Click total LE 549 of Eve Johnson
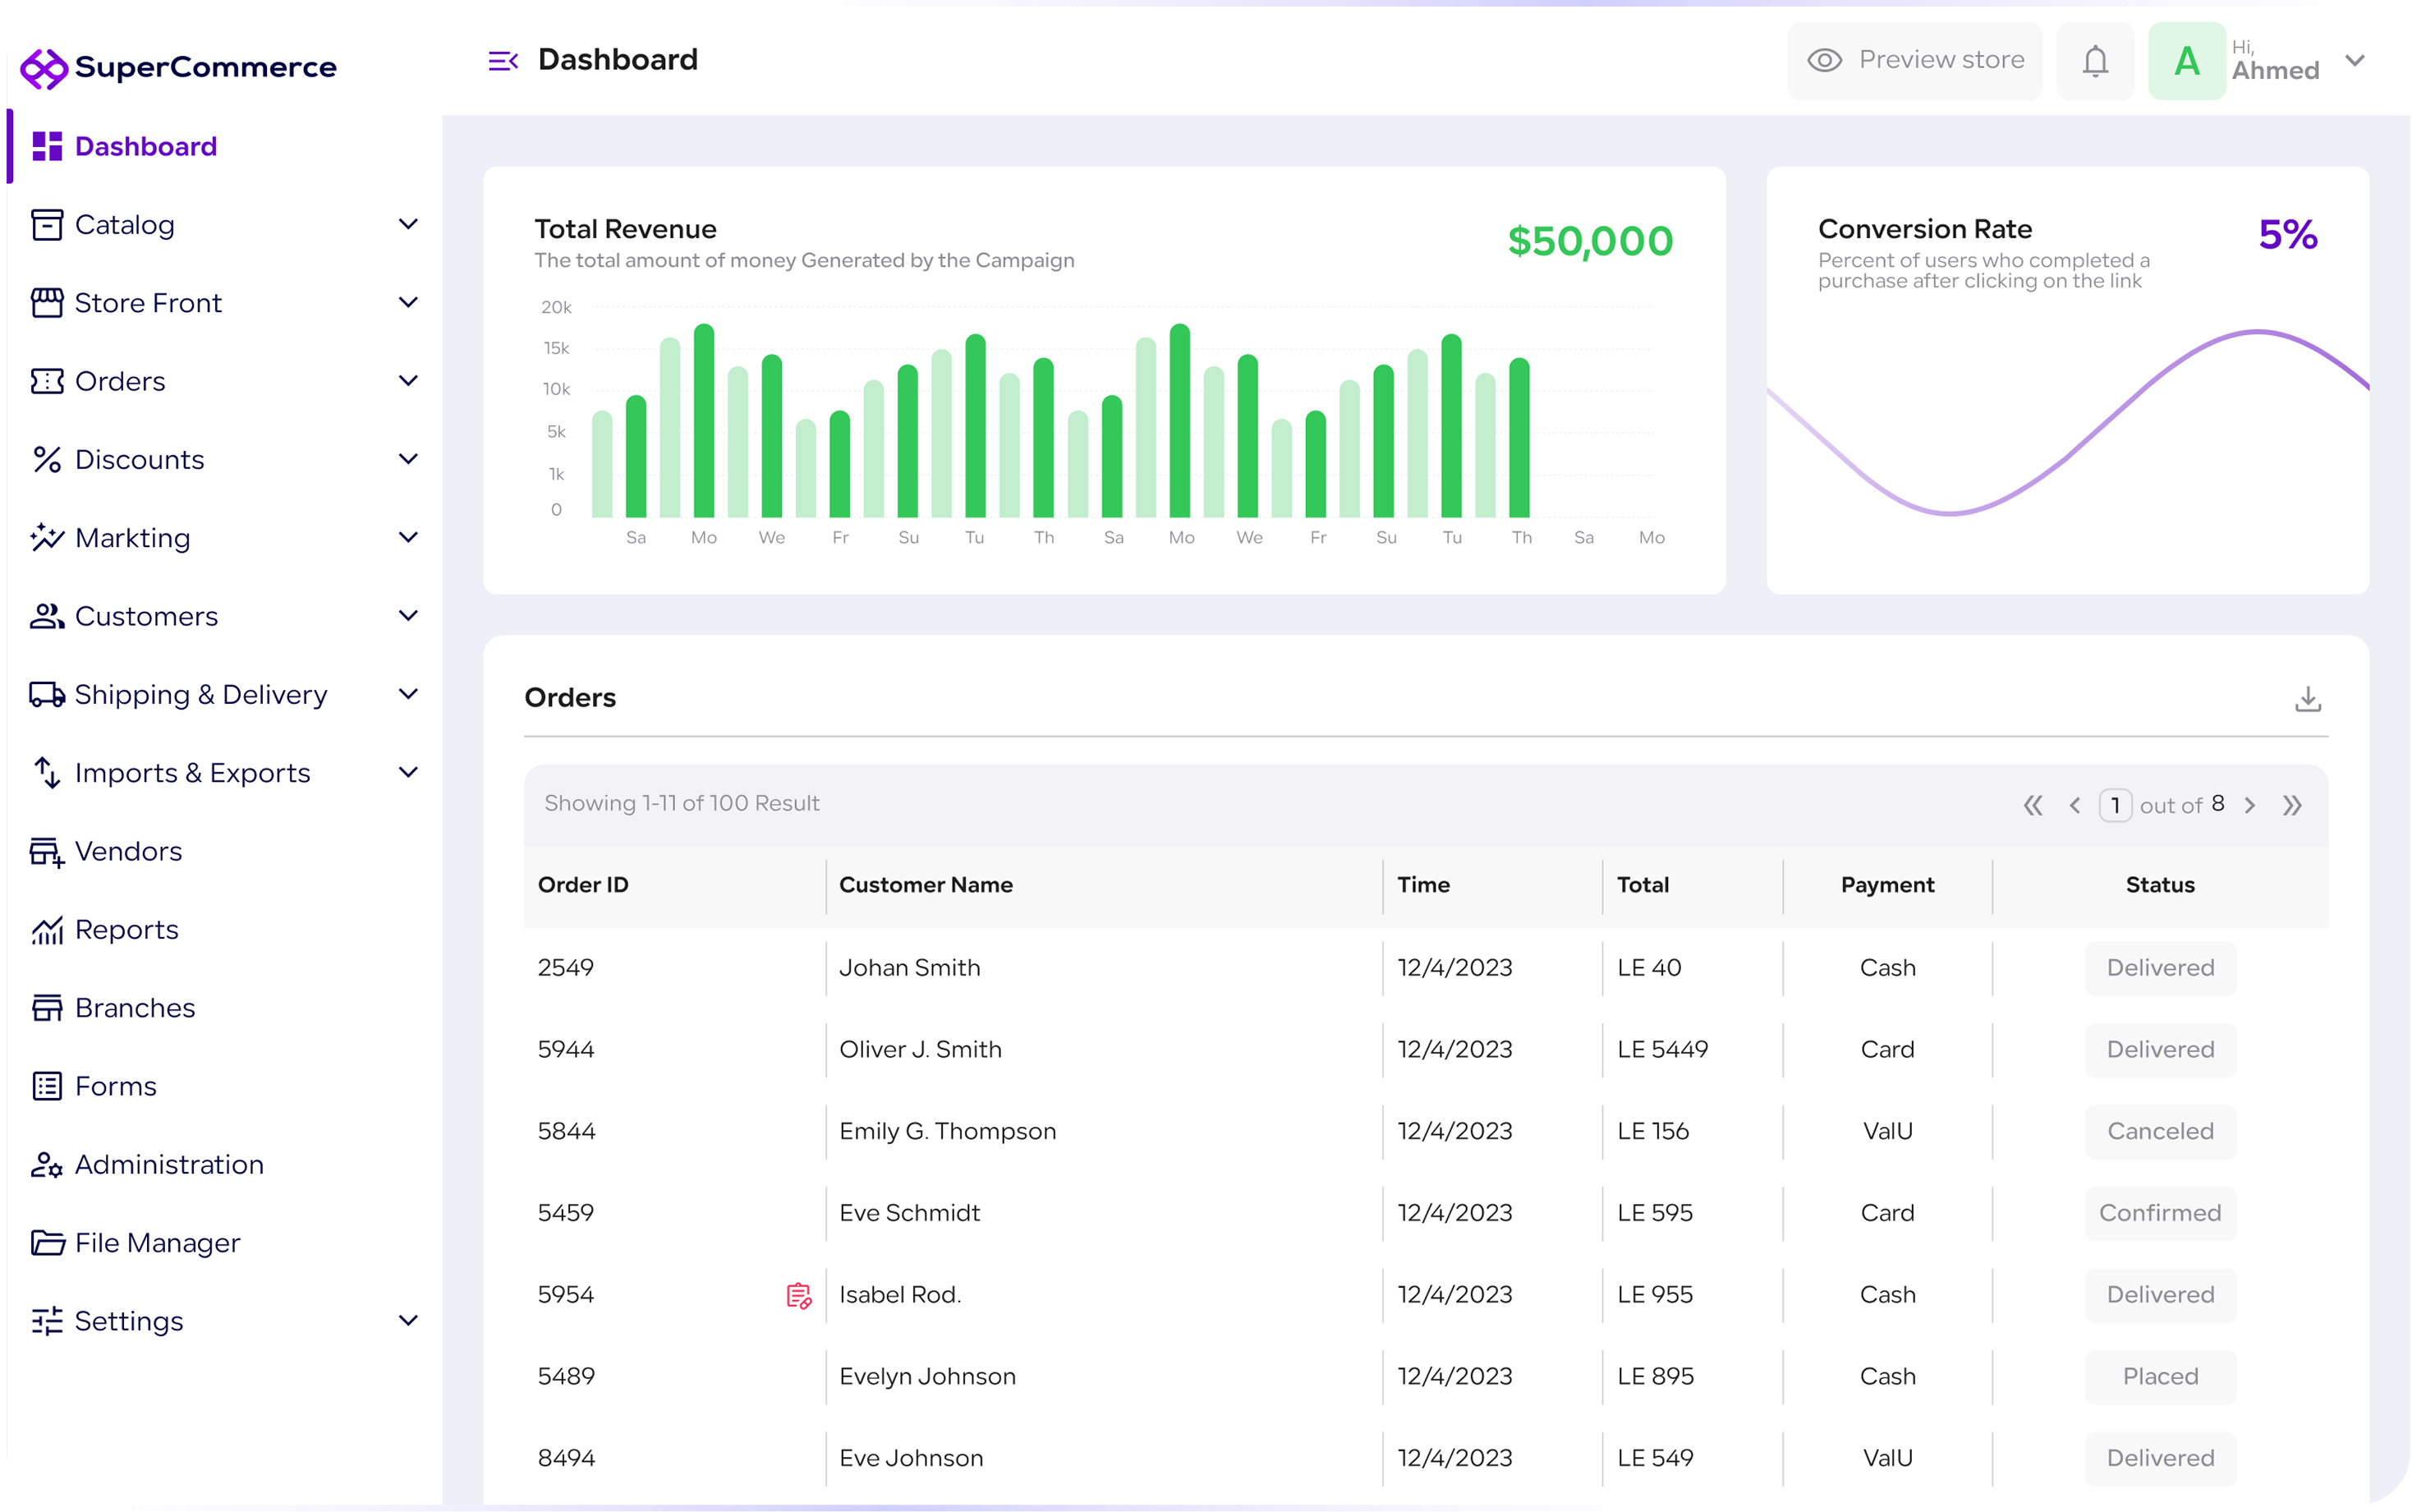2417x1512 pixels. (x=1655, y=1458)
